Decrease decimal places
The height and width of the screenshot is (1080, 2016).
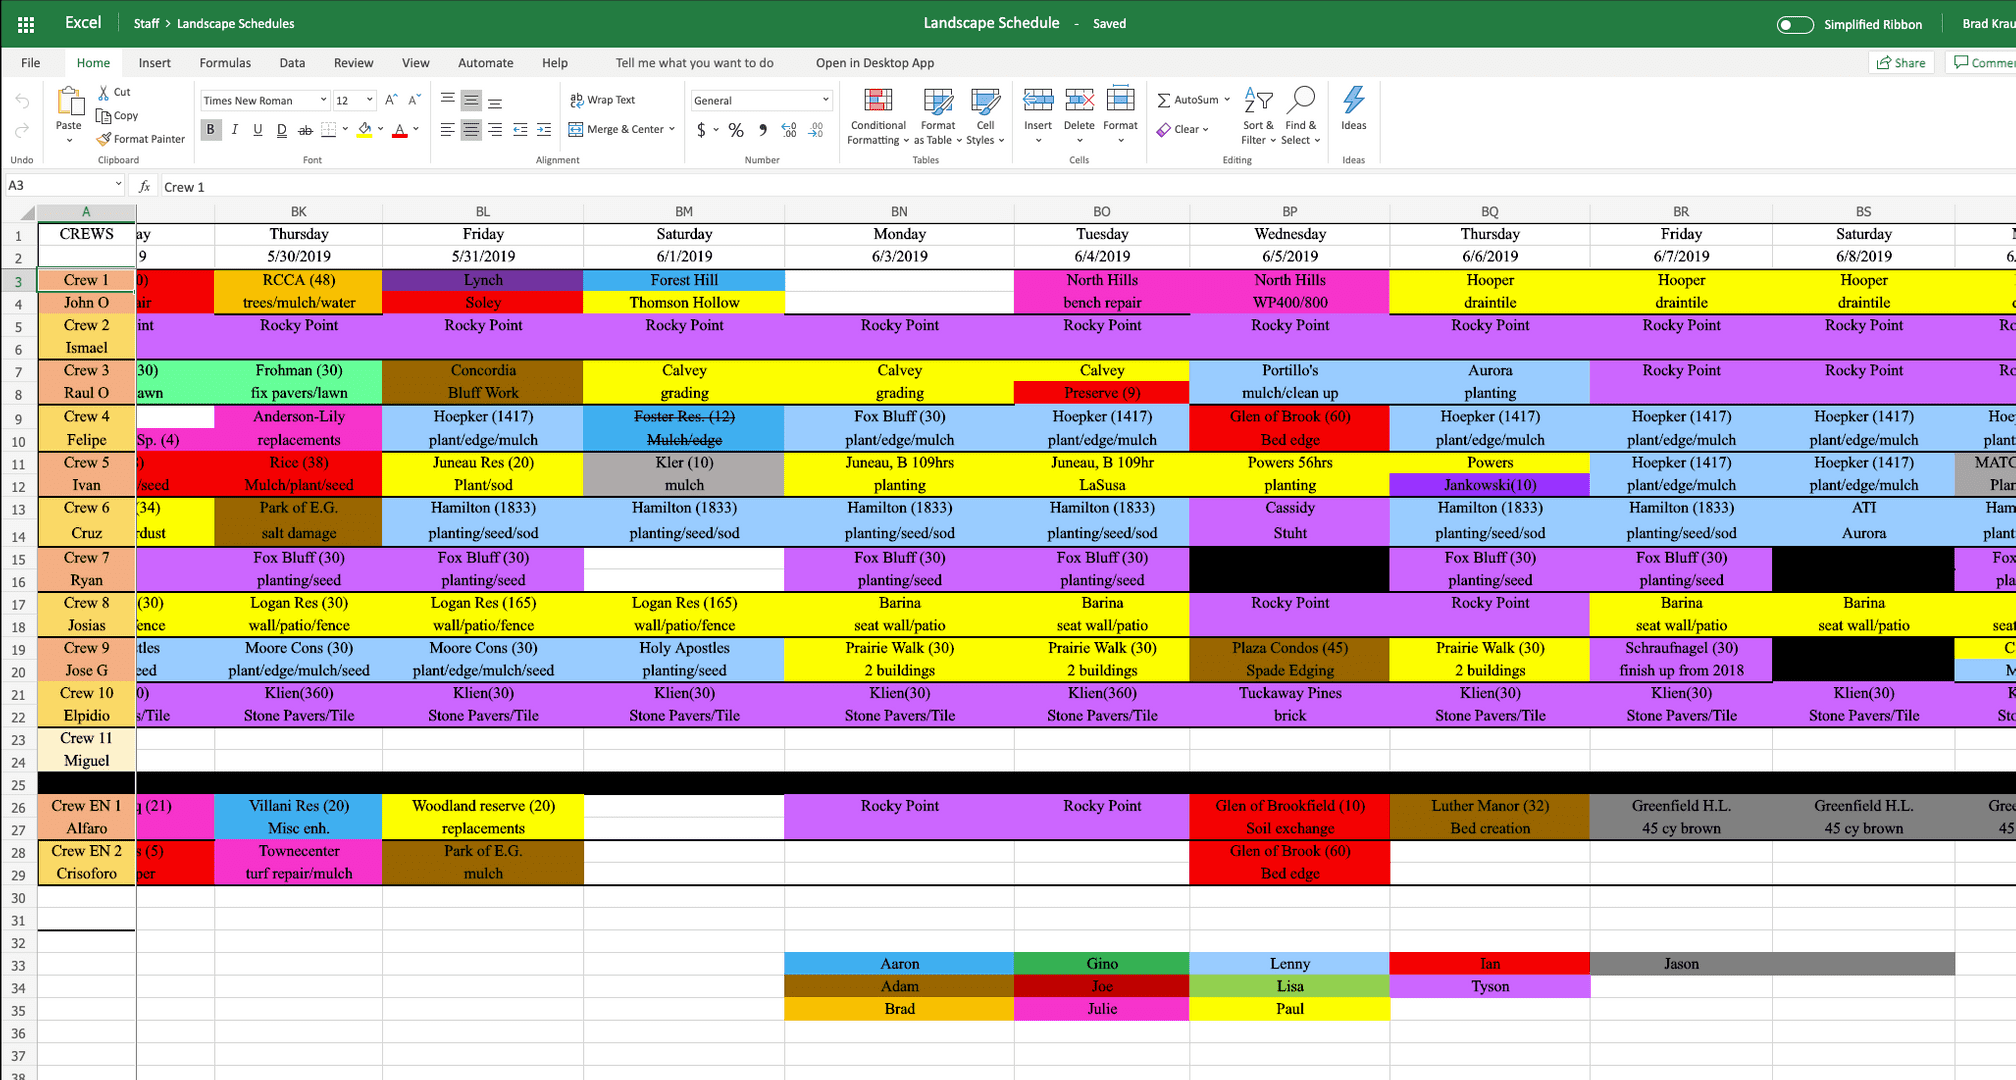pos(816,130)
